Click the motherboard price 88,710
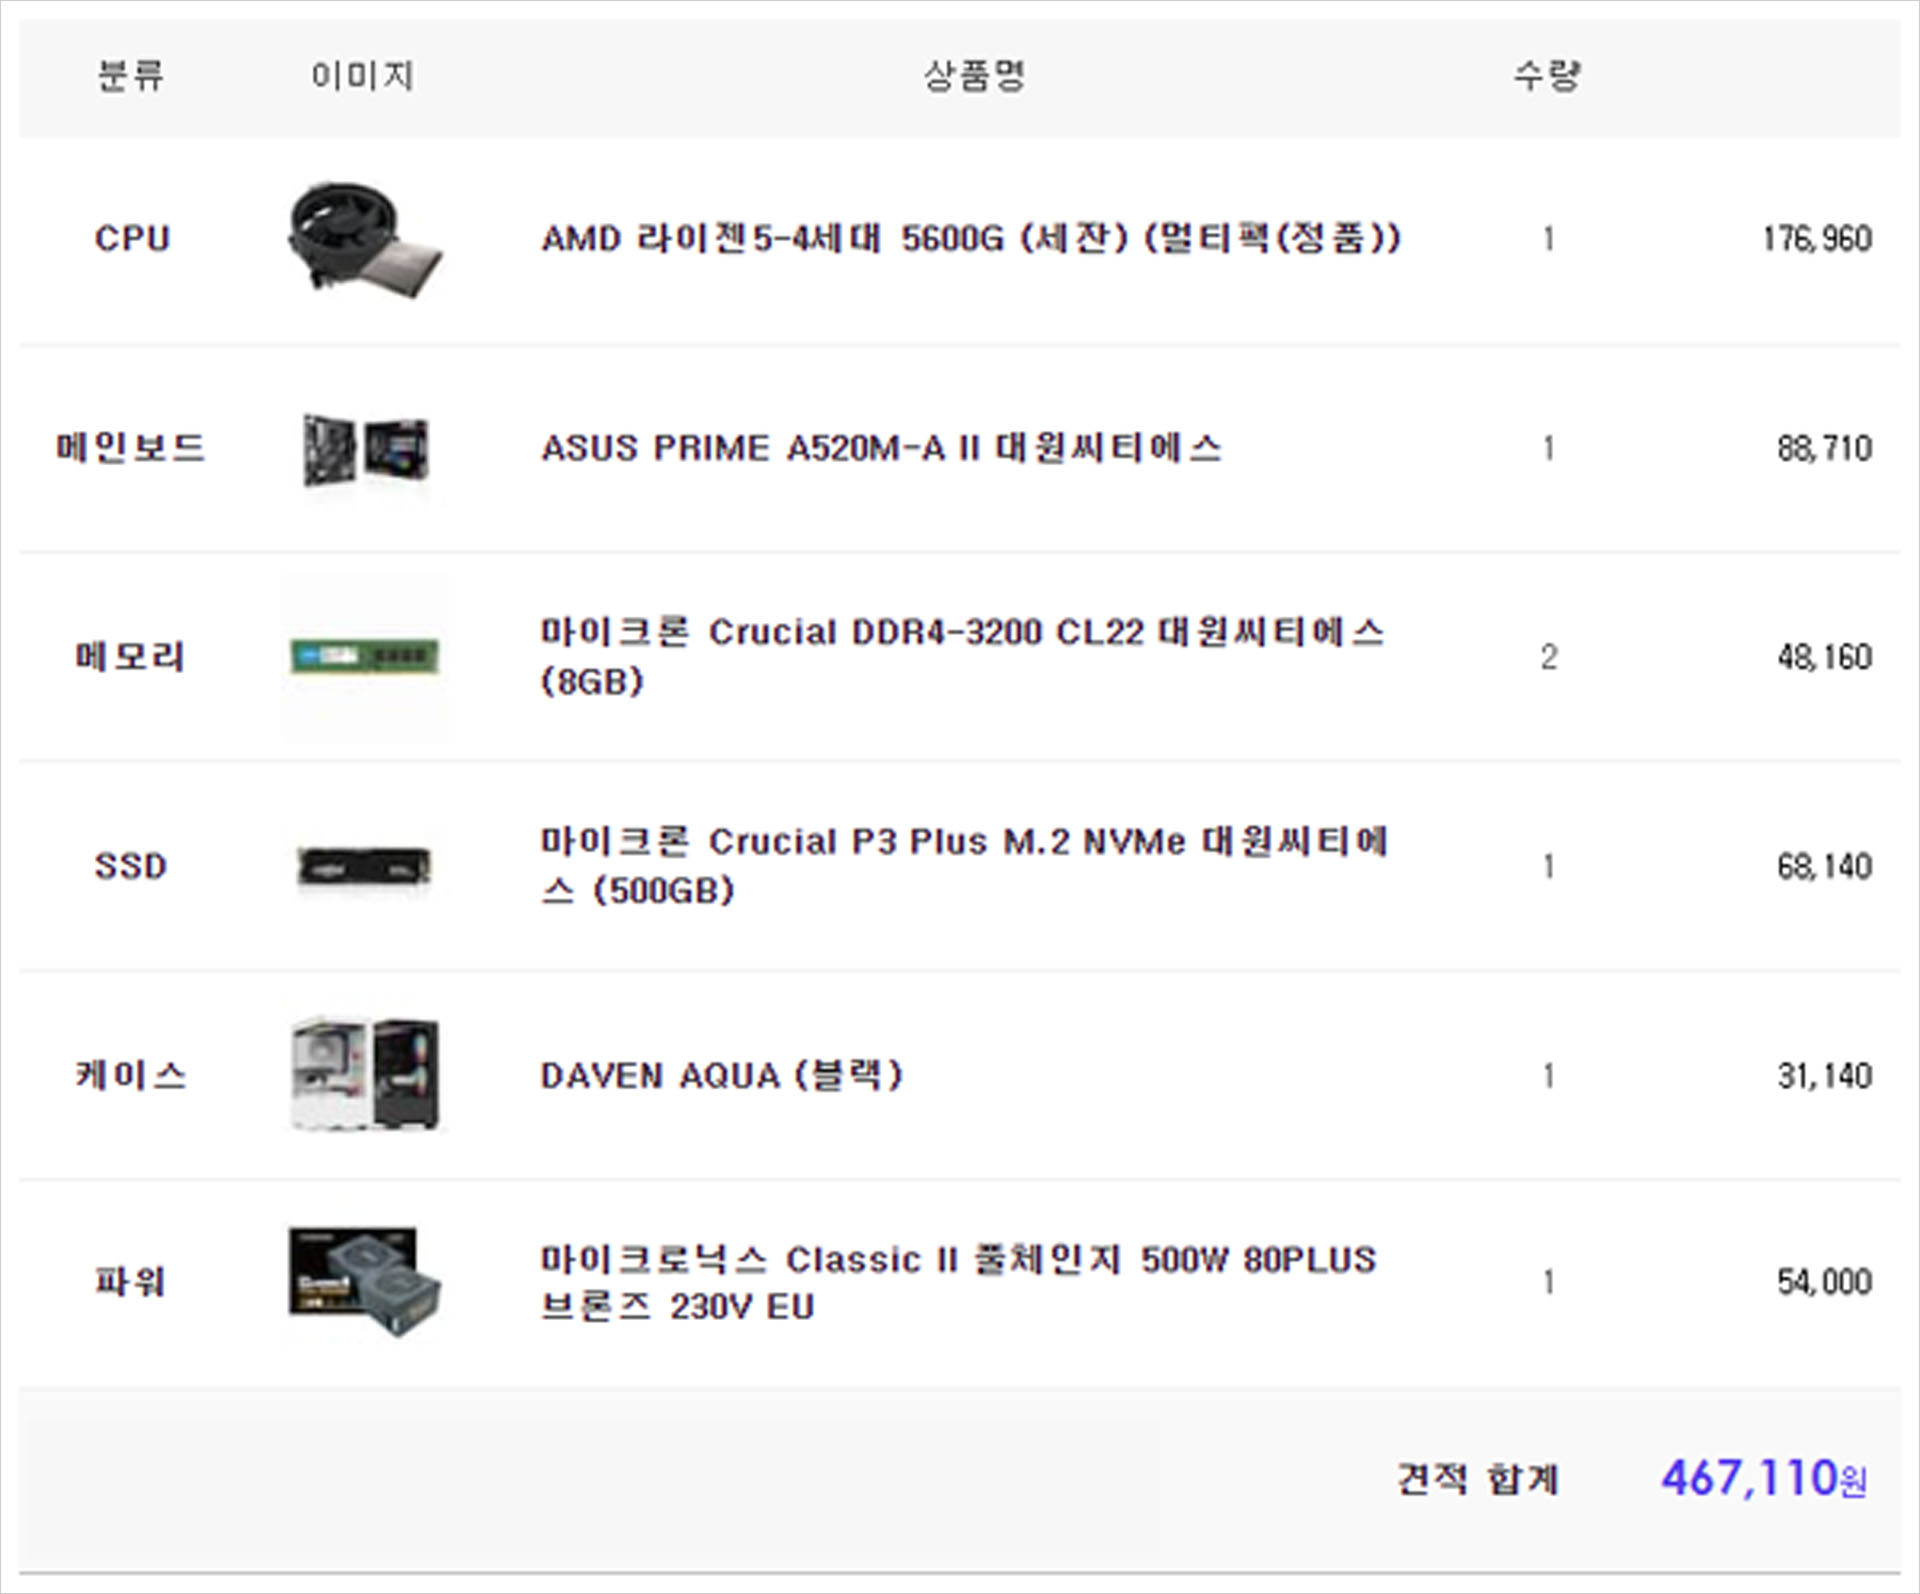The height and width of the screenshot is (1594, 1920). [1825, 448]
